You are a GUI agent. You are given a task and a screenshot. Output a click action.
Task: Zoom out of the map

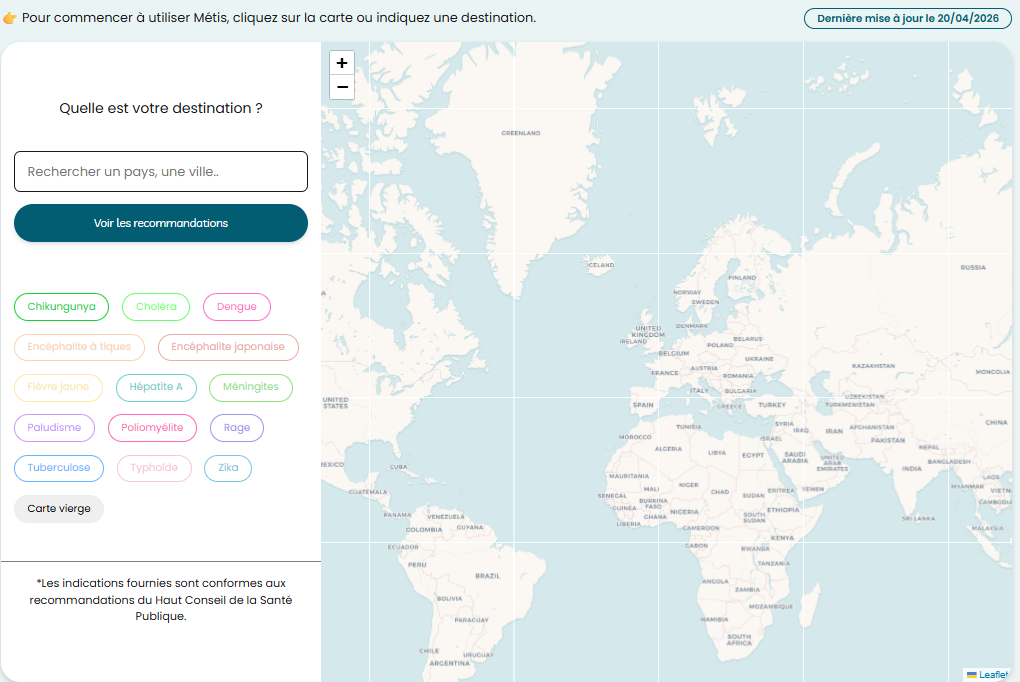[342, 88]
